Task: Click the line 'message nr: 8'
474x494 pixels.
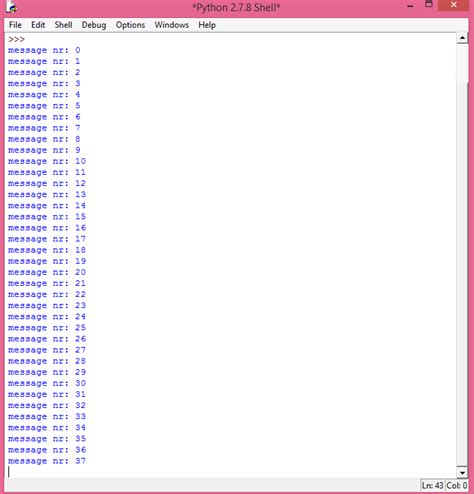Action: pos(44,139)
